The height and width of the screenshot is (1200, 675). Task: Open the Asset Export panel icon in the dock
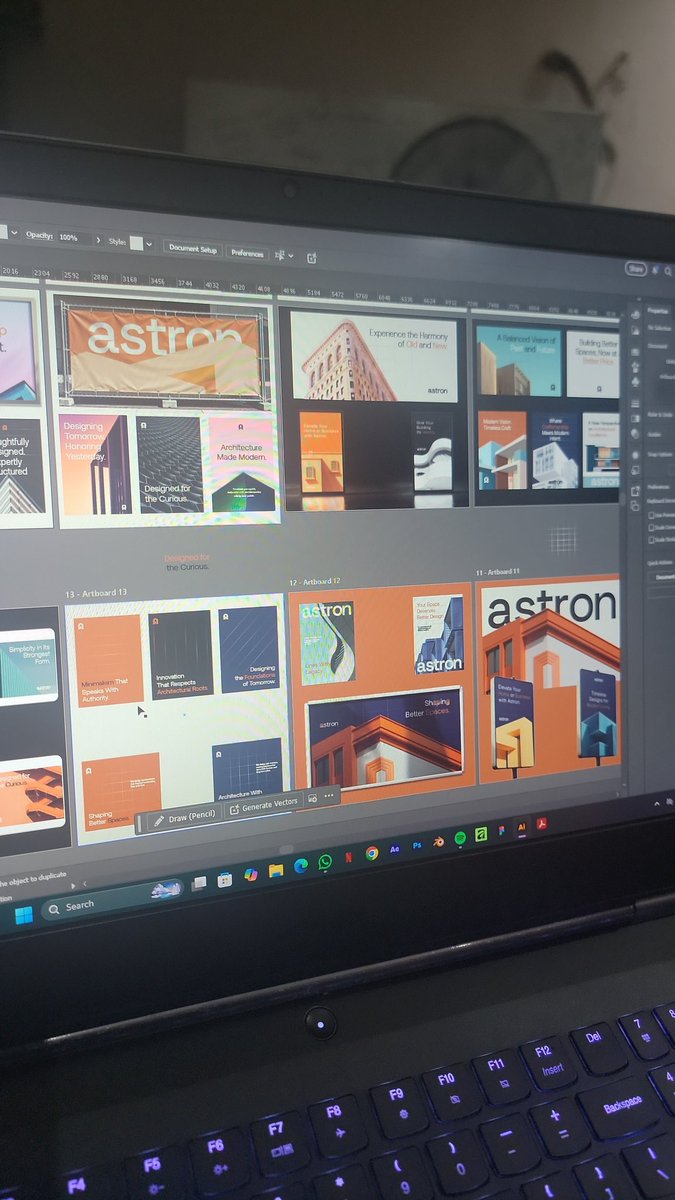(635, 491)
